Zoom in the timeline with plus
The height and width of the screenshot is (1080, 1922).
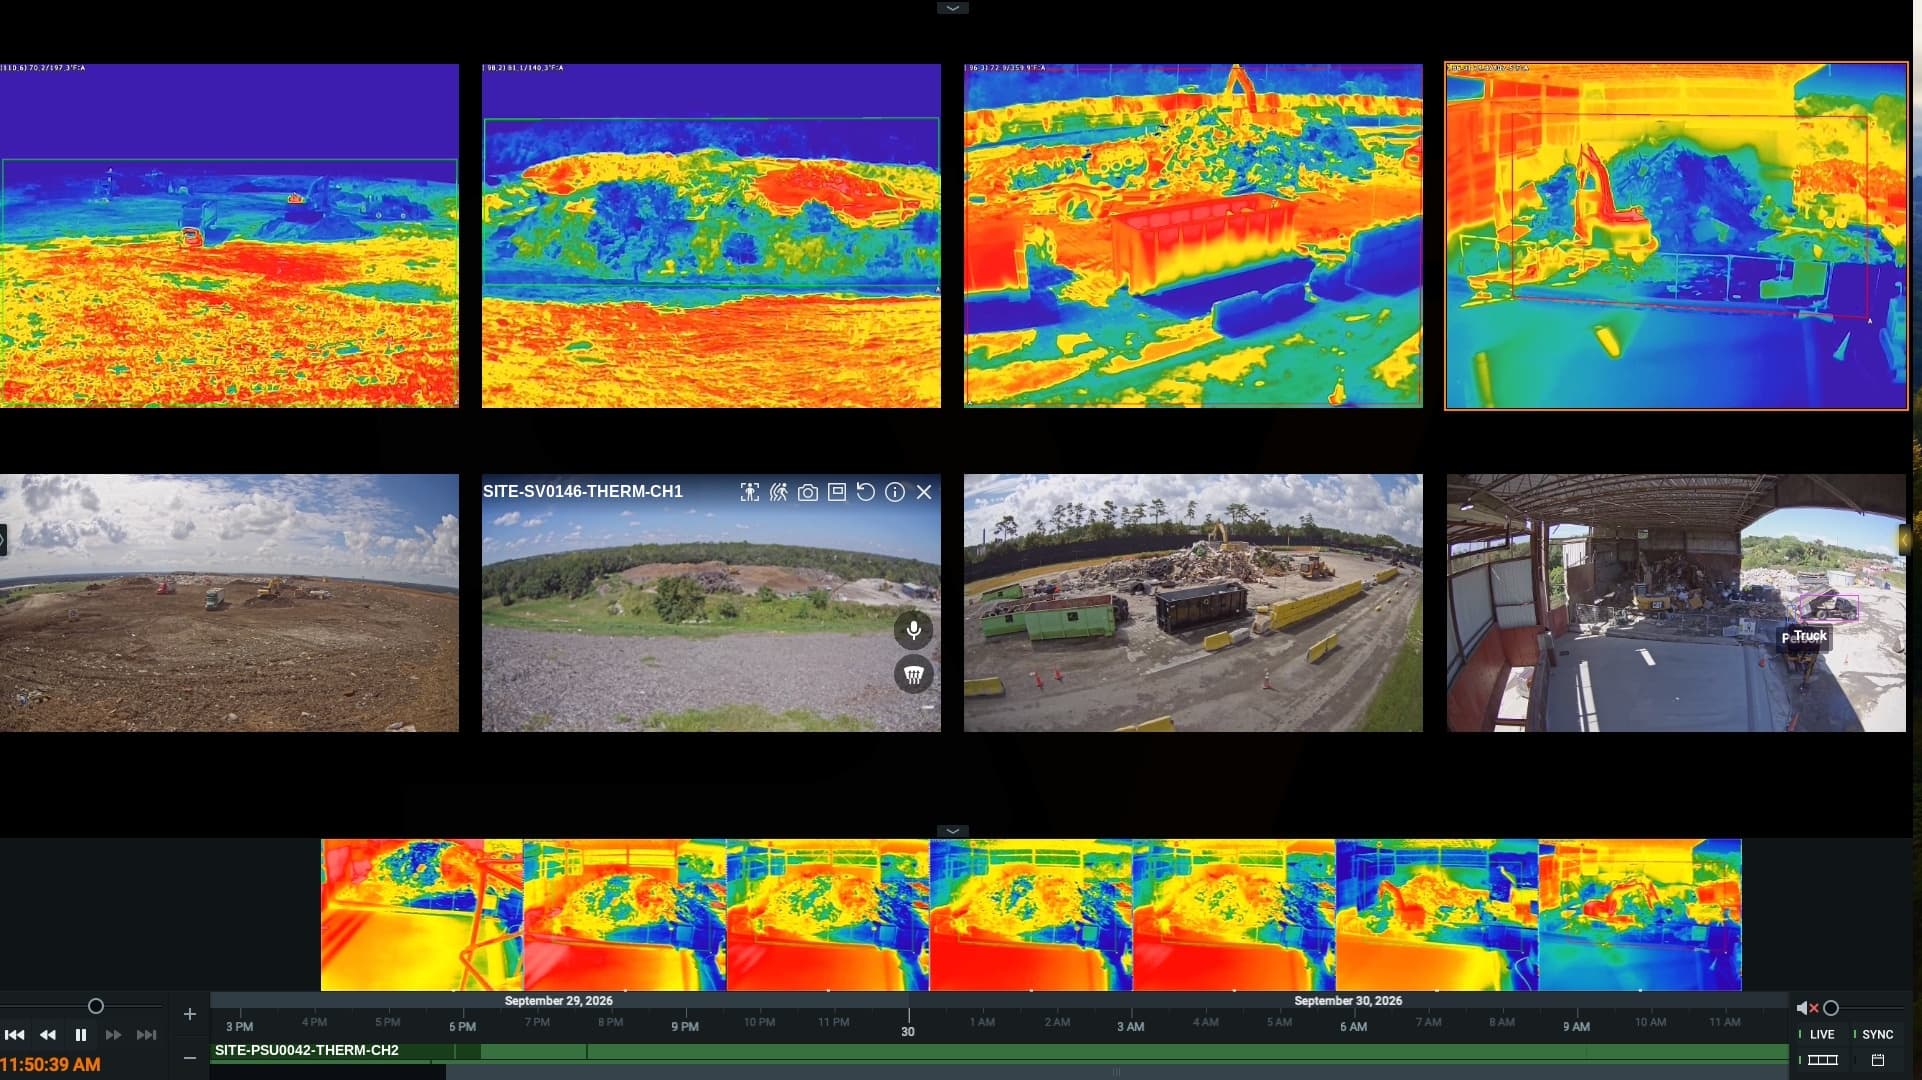(189, 1014)
